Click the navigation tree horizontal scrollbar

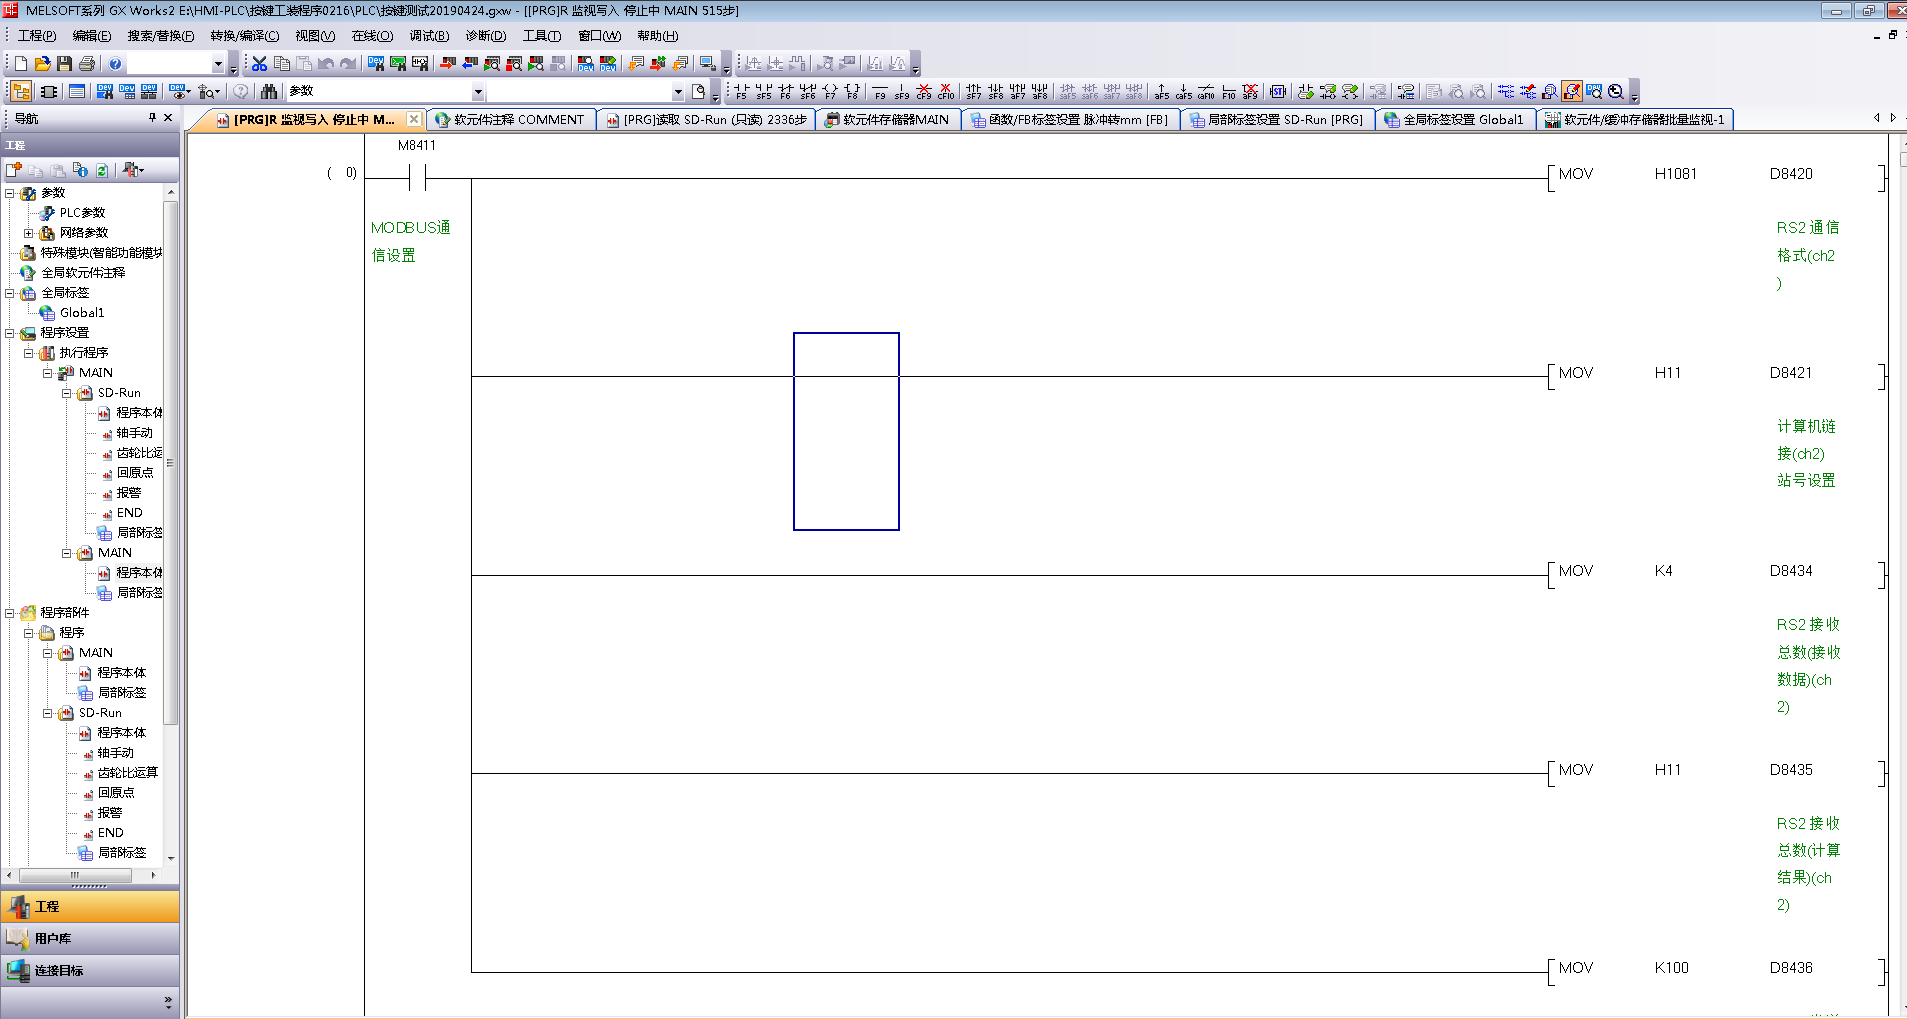[75, 875]
